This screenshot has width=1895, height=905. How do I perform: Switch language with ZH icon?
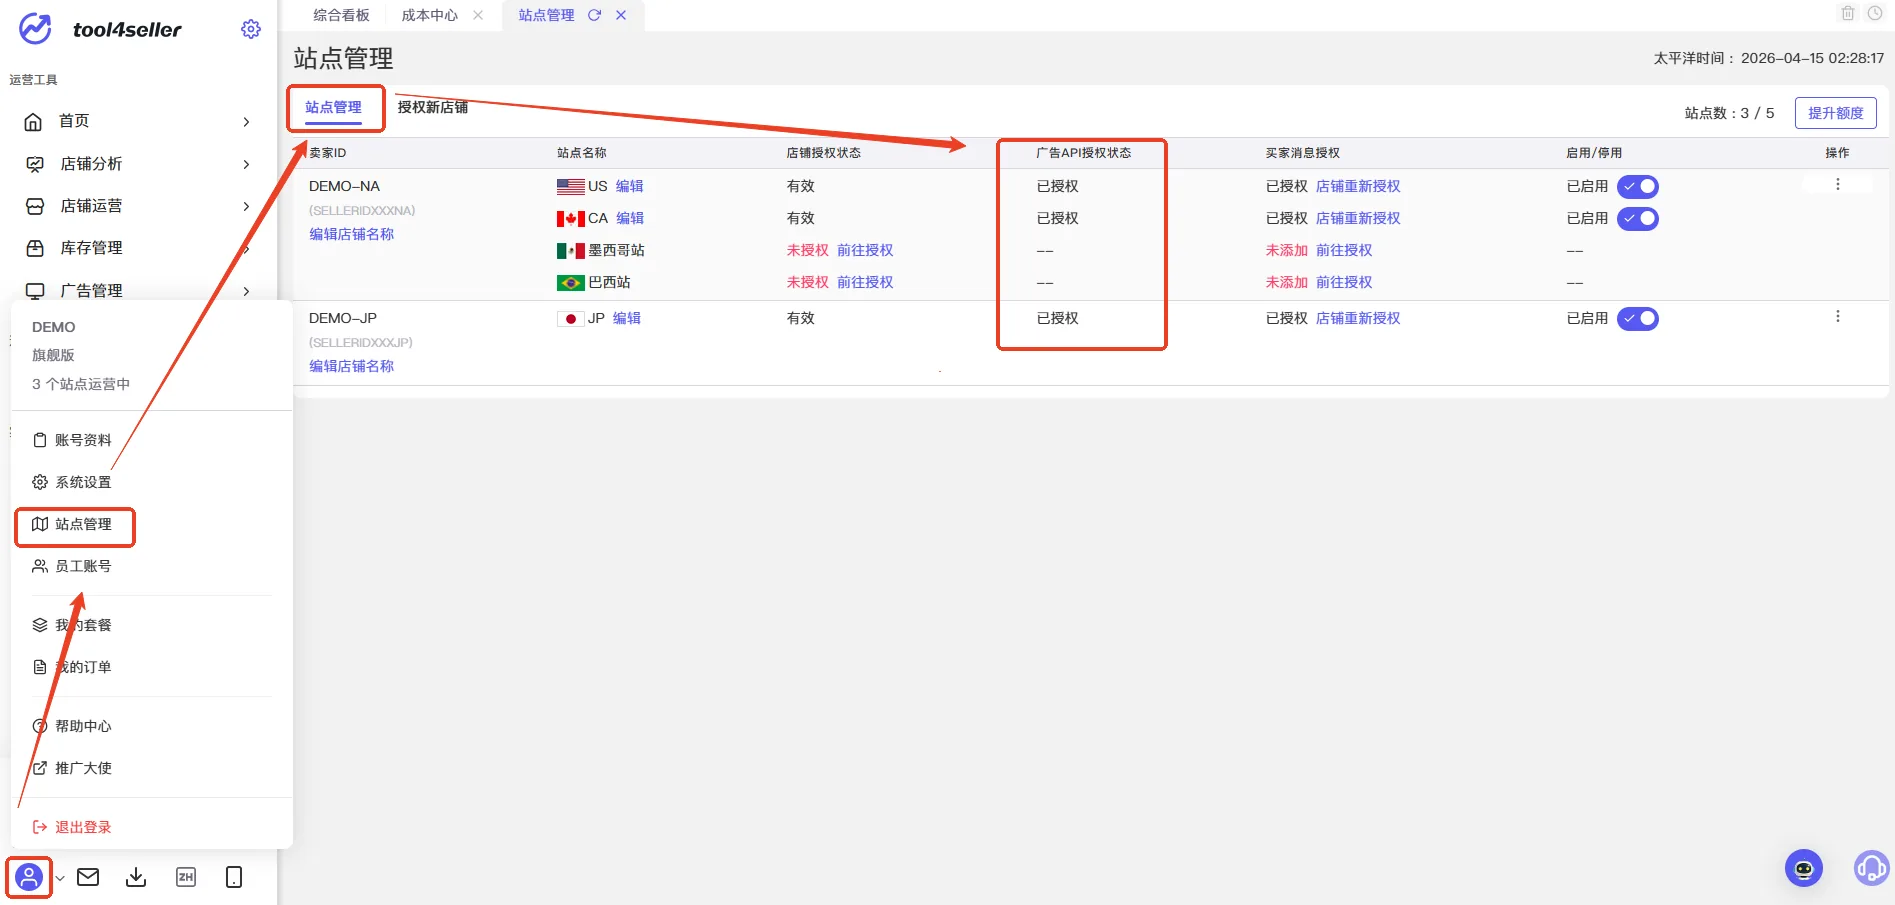pos(186,877)
